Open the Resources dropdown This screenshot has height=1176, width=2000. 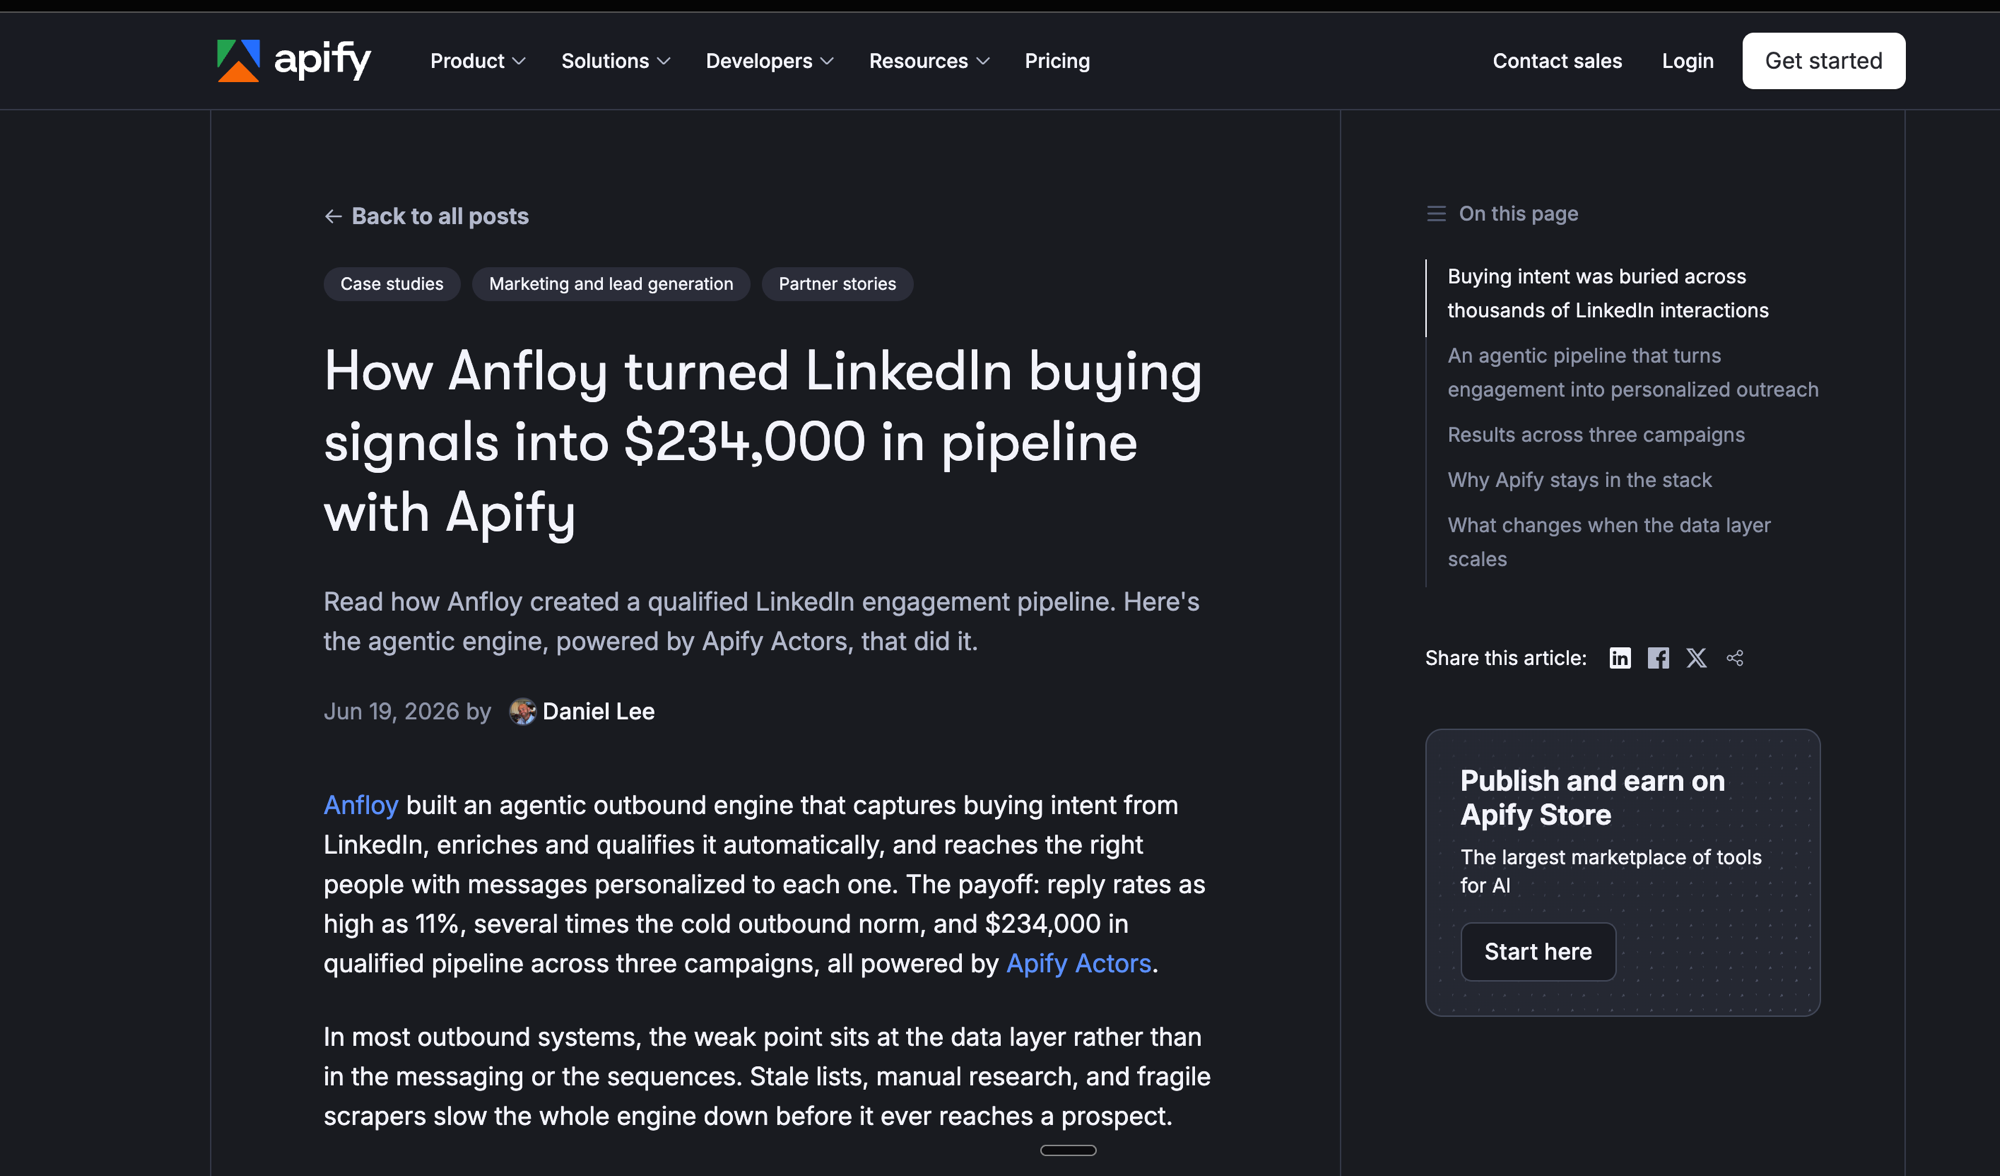click(x=929, y=61)
